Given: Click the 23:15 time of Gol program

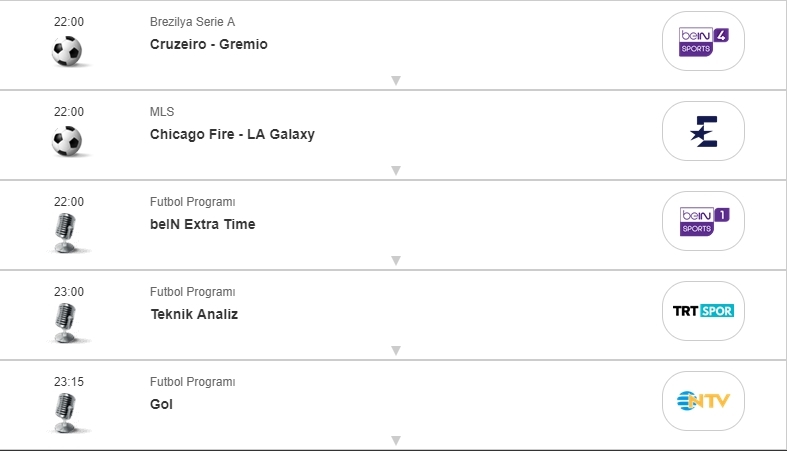Looking at the screenshot, I should (x=69, y=382).
